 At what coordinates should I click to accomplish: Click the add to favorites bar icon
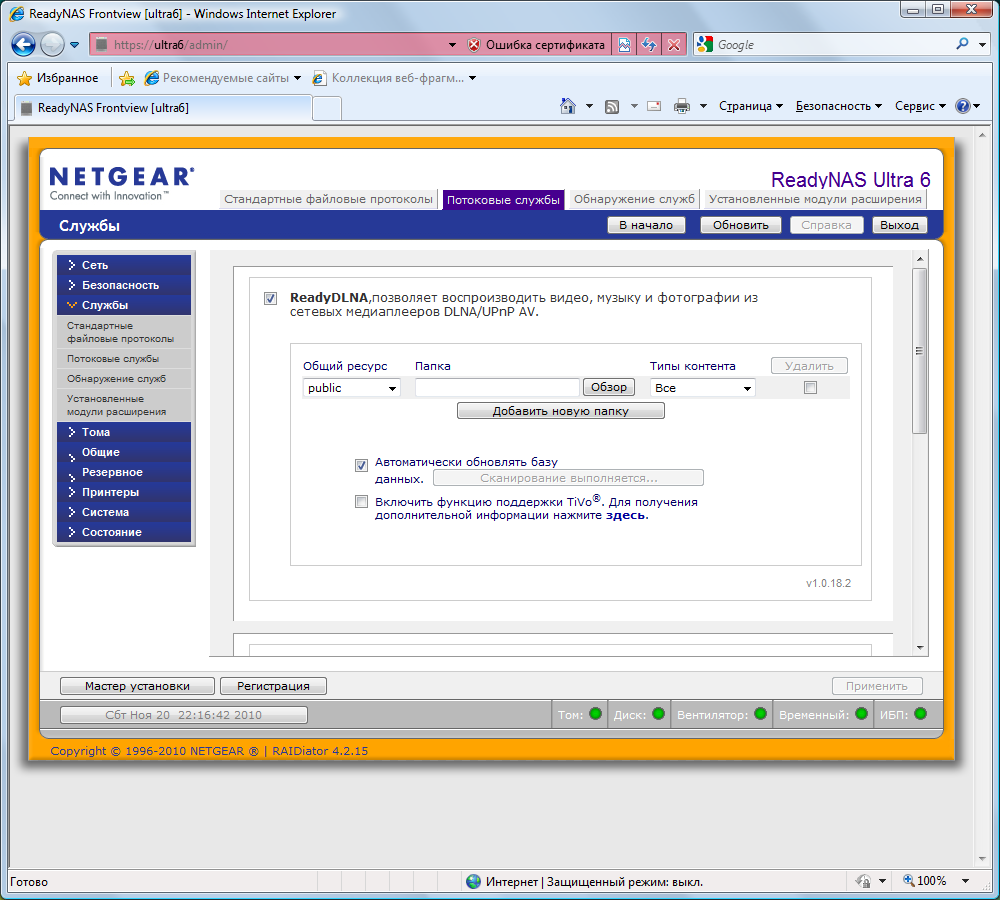pos(127,78)
